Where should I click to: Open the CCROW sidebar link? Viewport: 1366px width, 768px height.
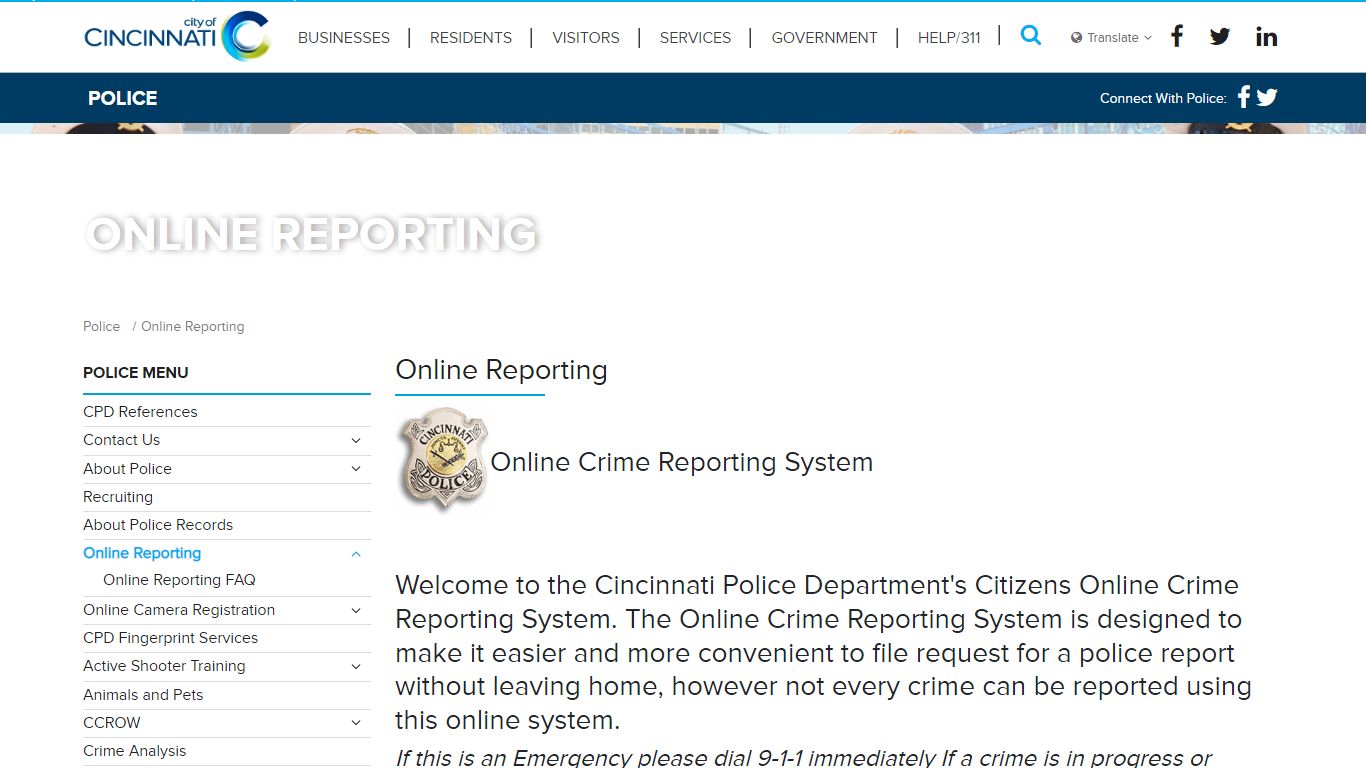pyautogui.click(x=112, y=723)
